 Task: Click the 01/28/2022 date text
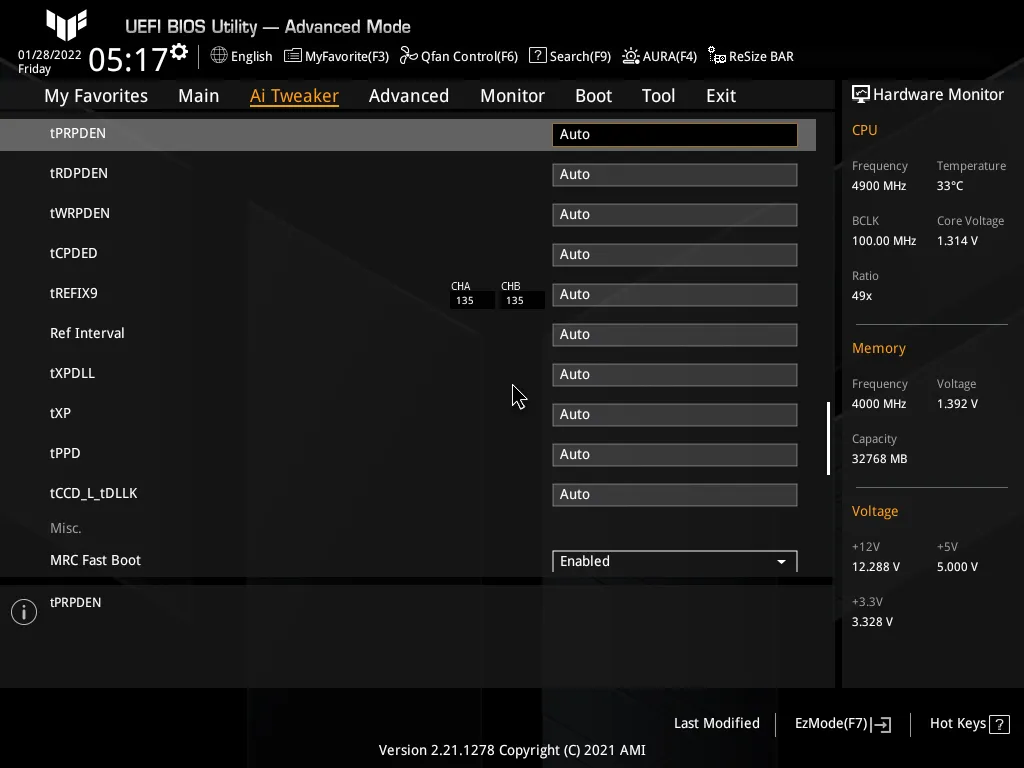coord(50,55)
